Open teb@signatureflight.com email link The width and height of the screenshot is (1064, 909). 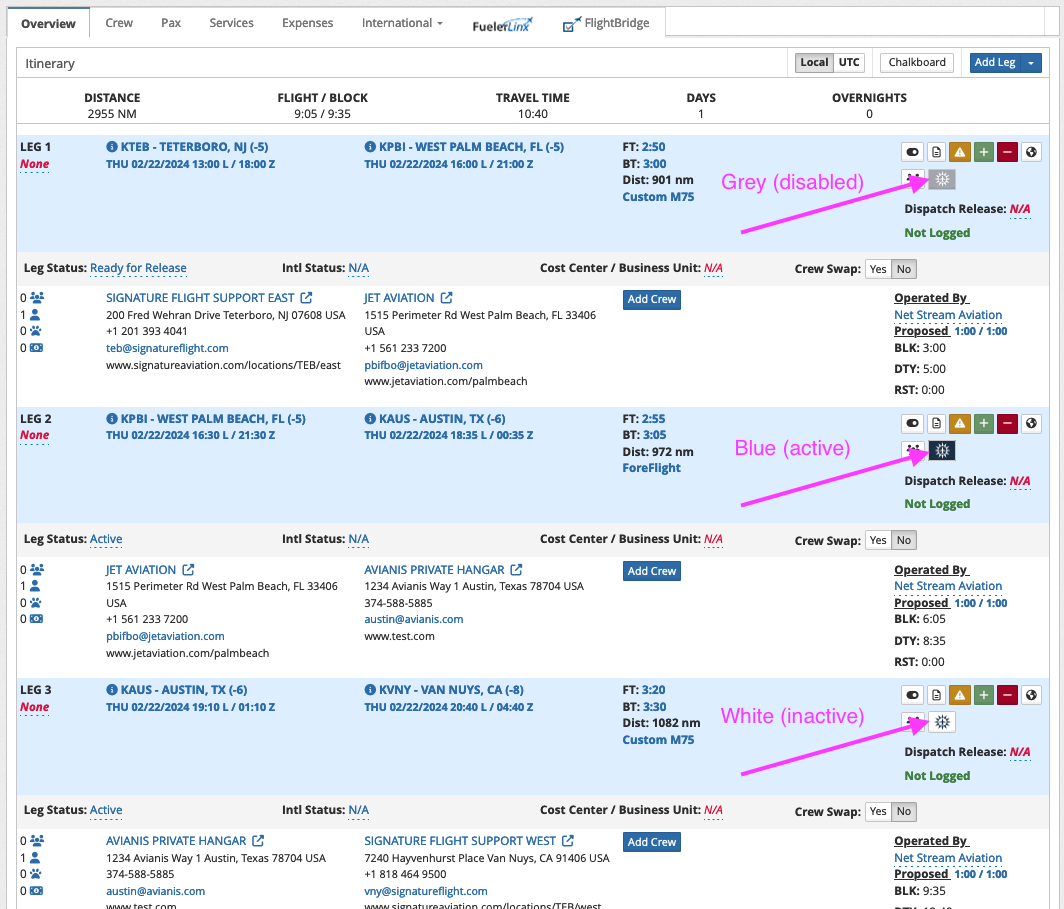(167, 348)
